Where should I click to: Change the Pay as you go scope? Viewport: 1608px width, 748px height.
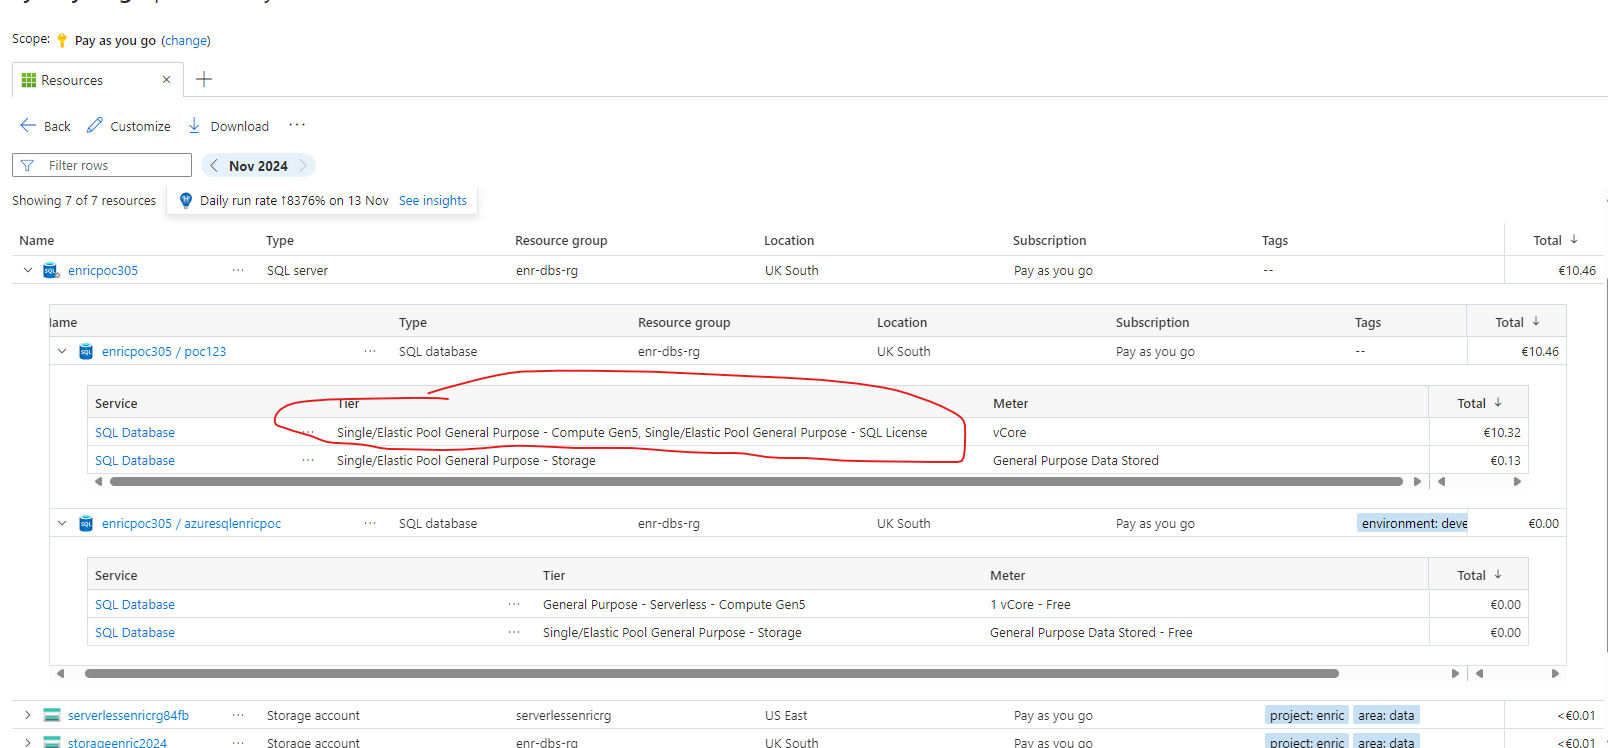[x=186, y=40]
